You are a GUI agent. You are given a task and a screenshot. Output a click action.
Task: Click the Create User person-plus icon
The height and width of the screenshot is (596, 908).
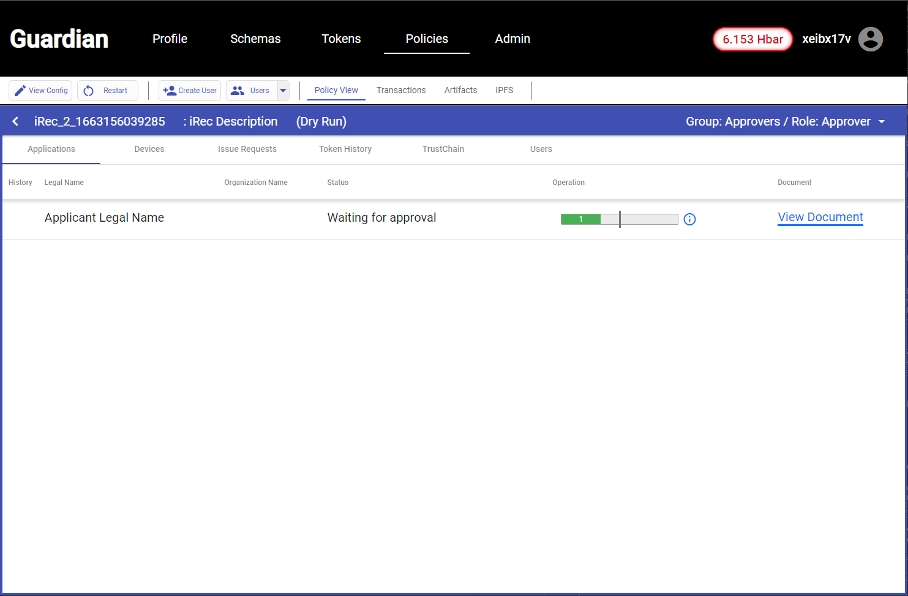coord(169,91)
